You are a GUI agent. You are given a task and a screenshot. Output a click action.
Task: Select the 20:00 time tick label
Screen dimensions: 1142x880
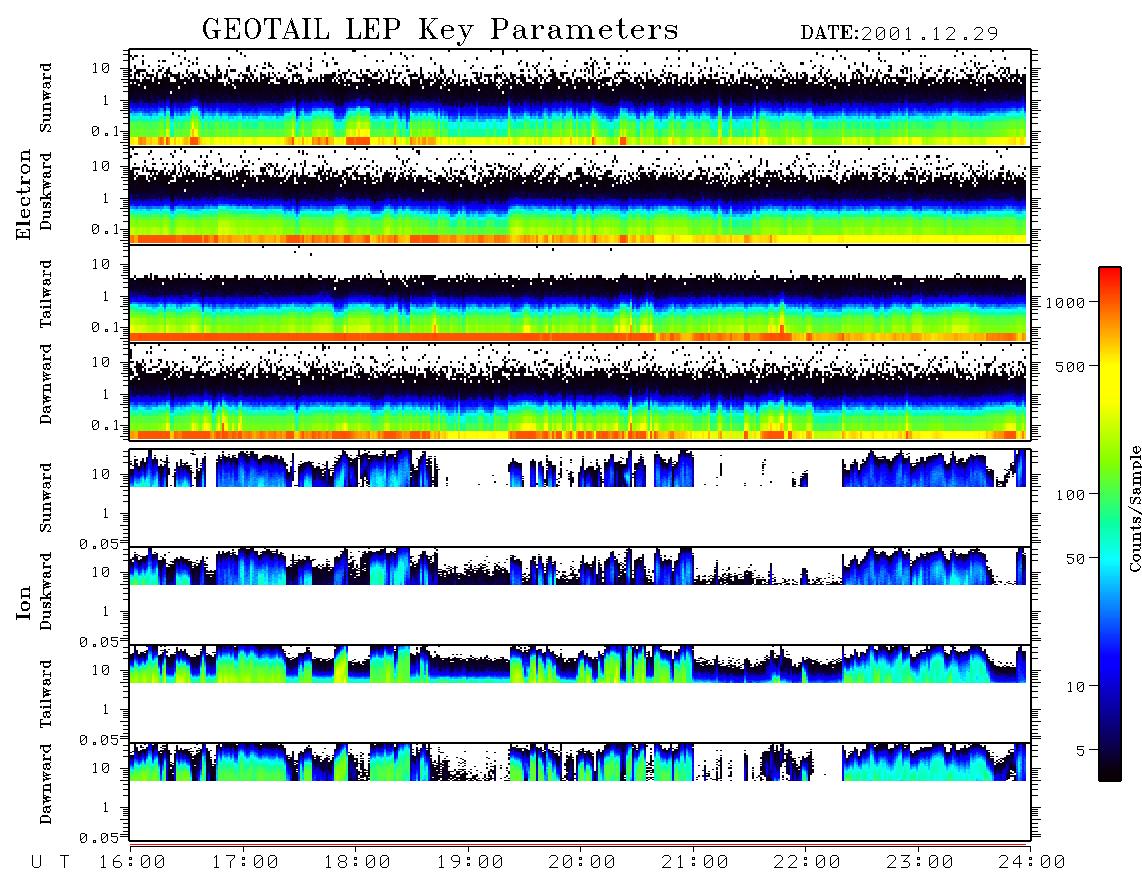click(x=582, y=862)
